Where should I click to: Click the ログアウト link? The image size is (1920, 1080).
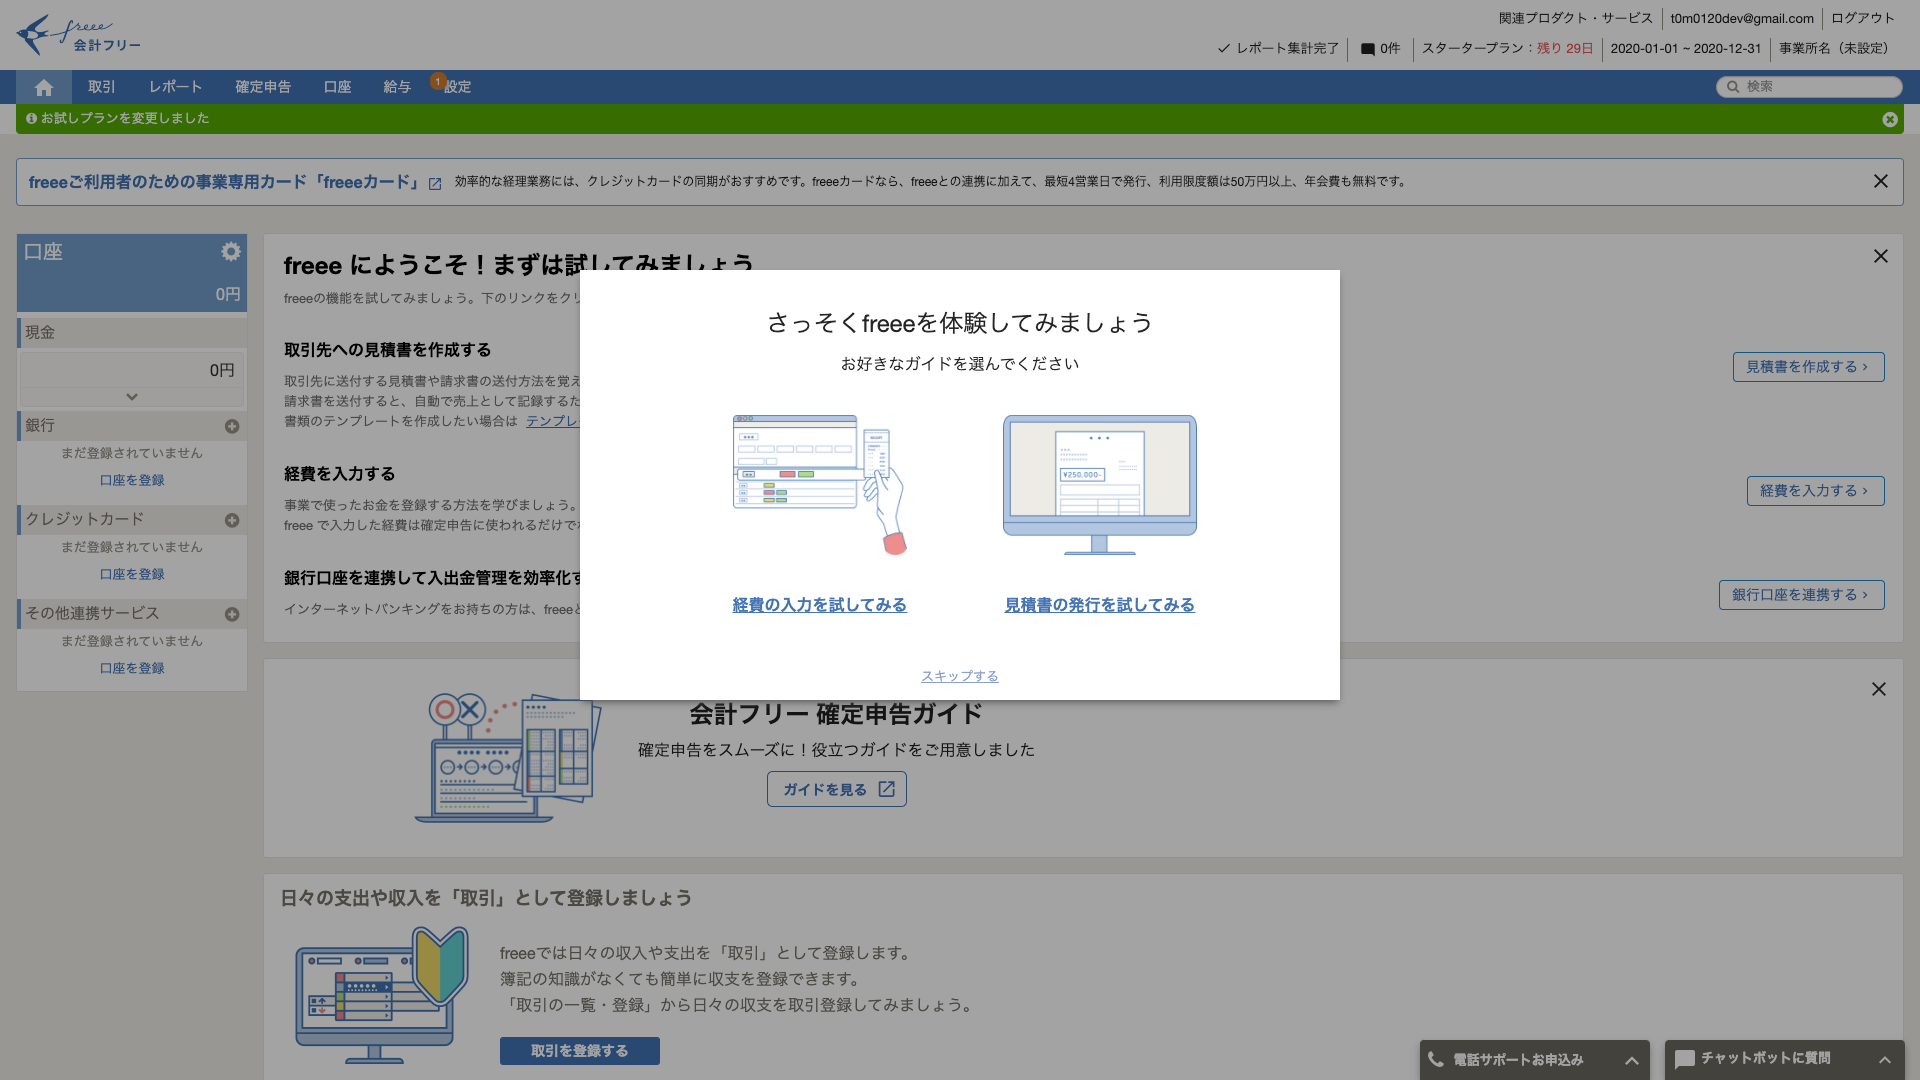point(1862,18)
